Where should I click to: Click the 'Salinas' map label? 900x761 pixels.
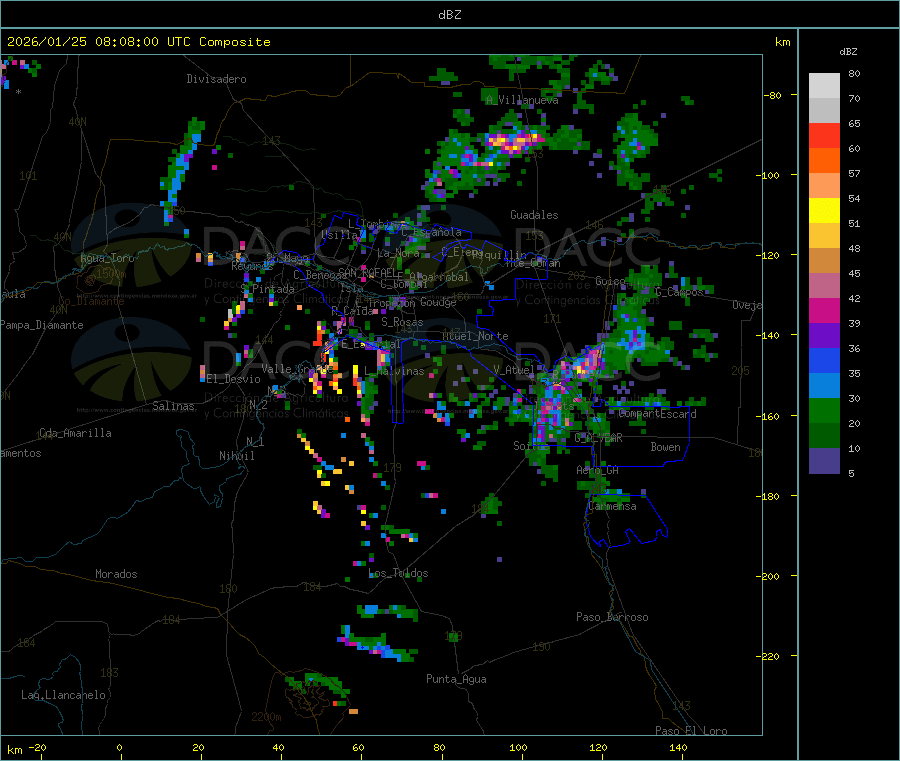coord(173,406)
